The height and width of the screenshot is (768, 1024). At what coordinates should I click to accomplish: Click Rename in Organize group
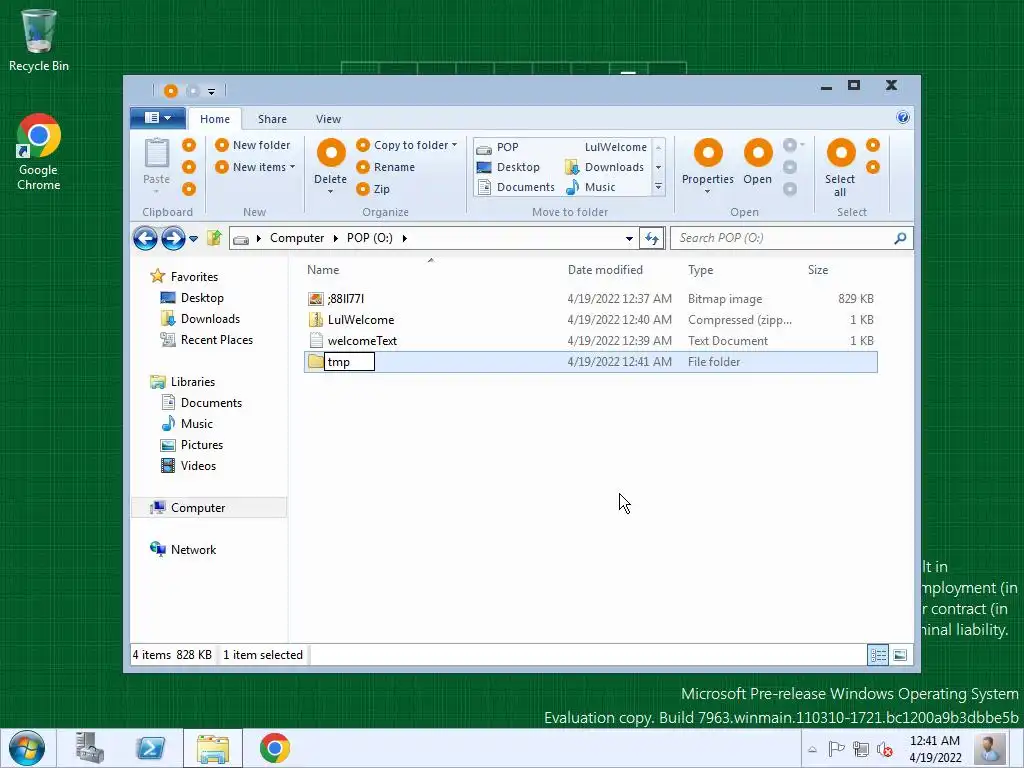click(x=386, y=167)
